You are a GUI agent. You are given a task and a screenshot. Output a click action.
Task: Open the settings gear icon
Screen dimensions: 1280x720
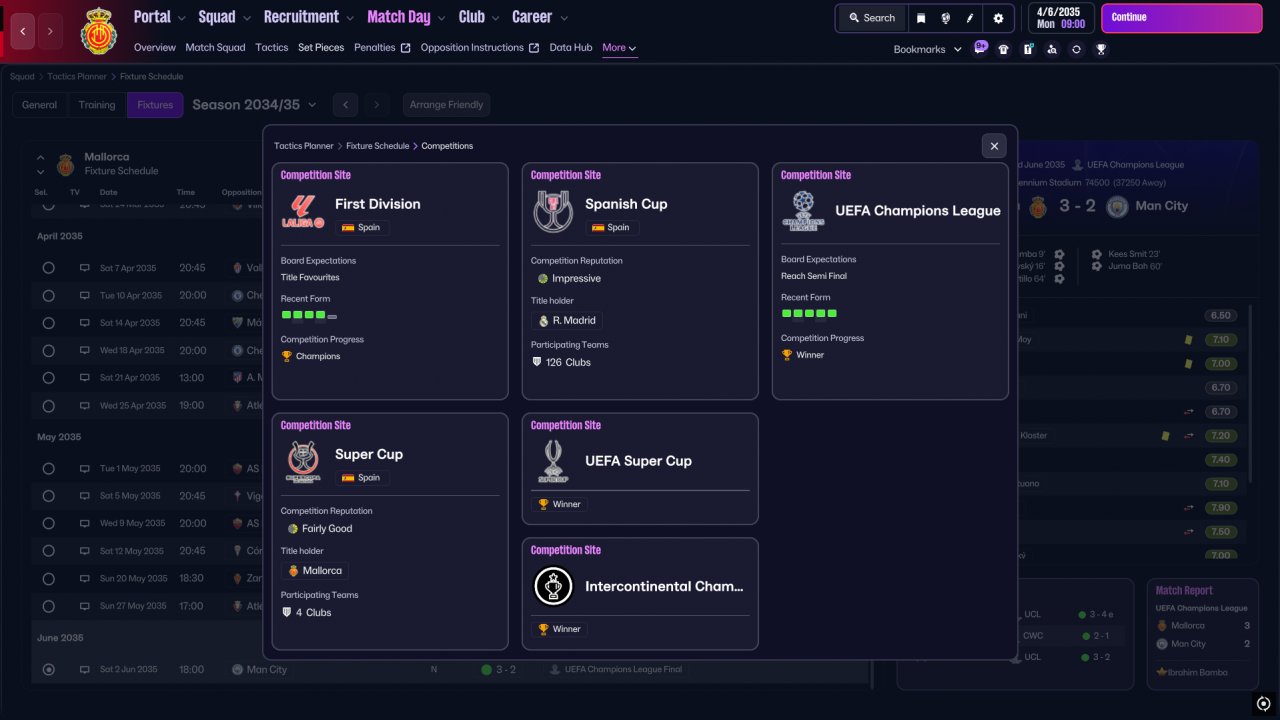coord(998,18)
